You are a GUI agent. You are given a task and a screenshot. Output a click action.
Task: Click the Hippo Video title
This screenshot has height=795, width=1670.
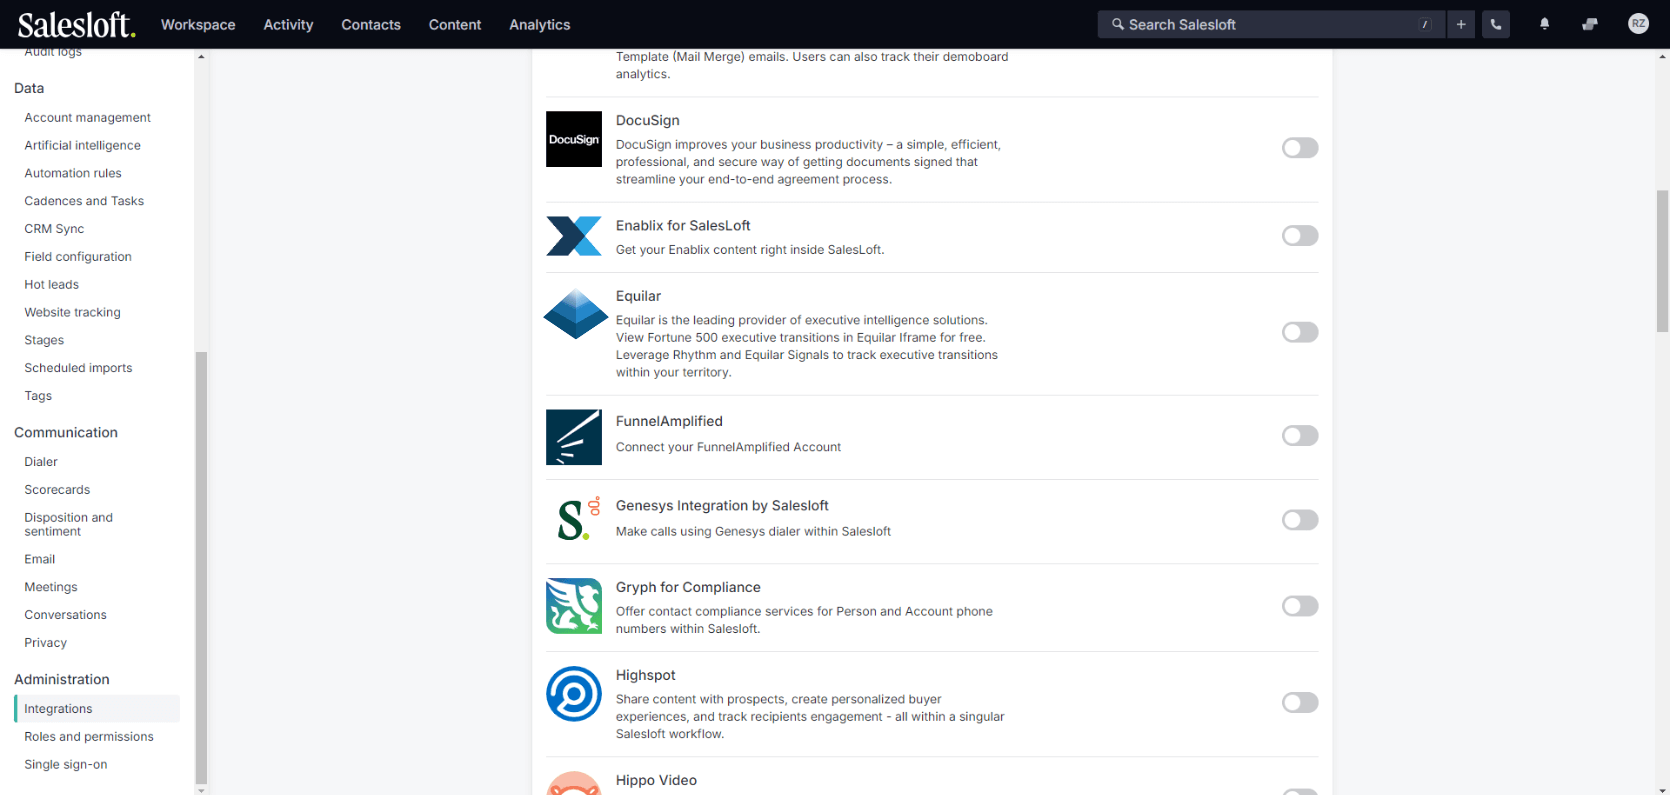[x=656, y=780]
